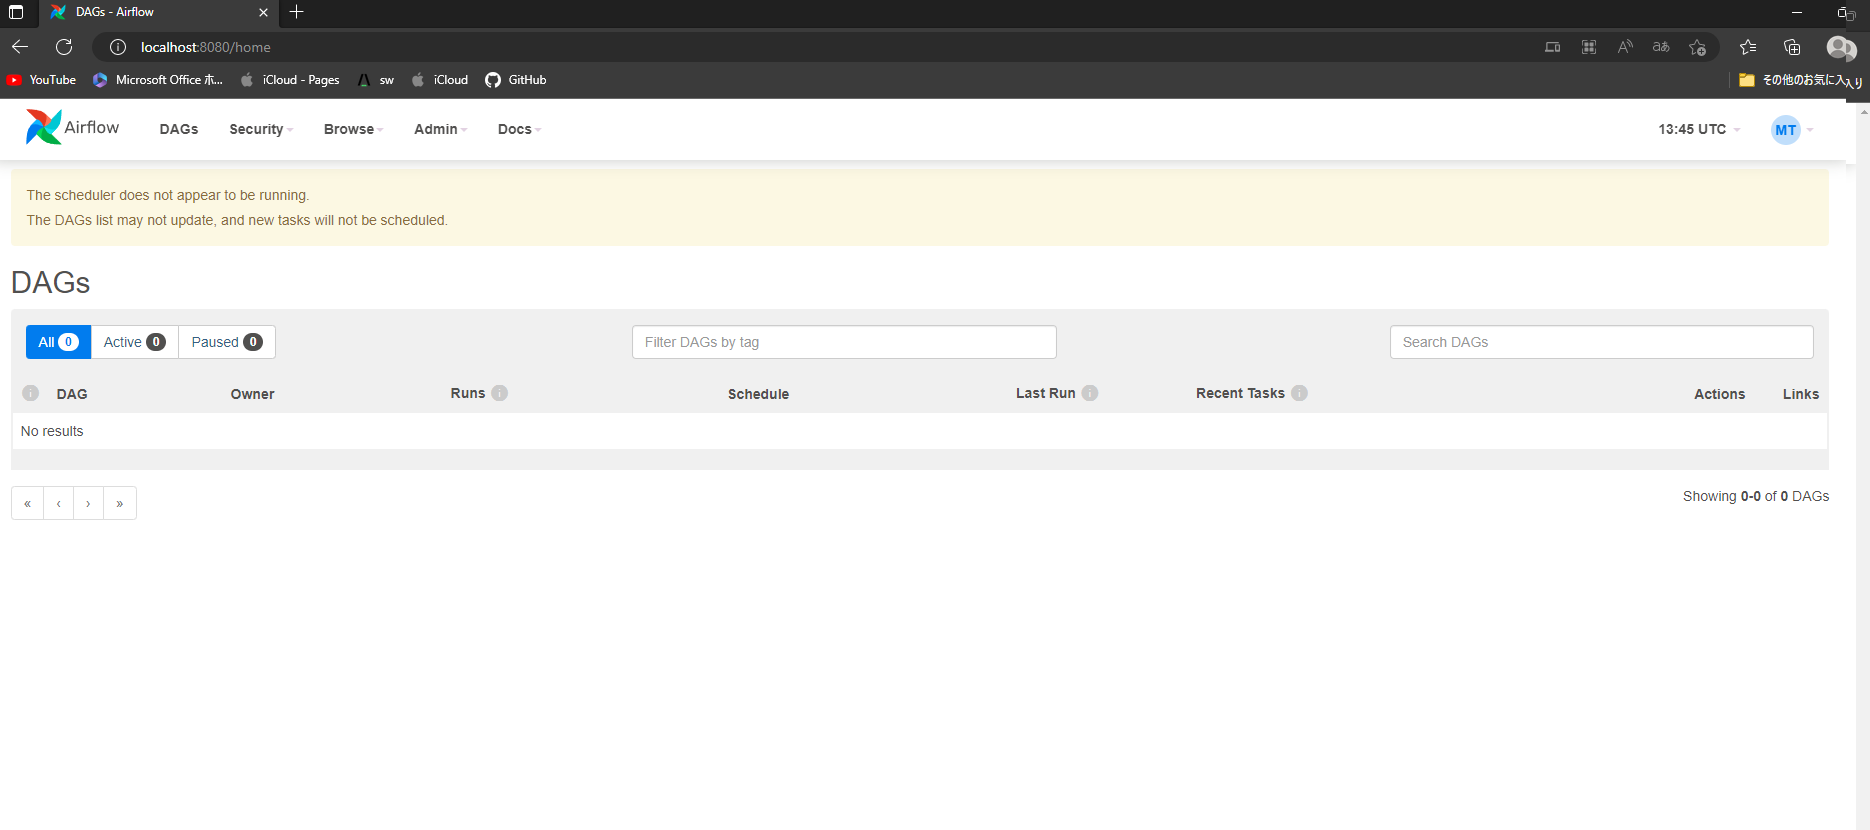Click the info icon beside Last Run

pyautogui.click(x=1090, y=393)
